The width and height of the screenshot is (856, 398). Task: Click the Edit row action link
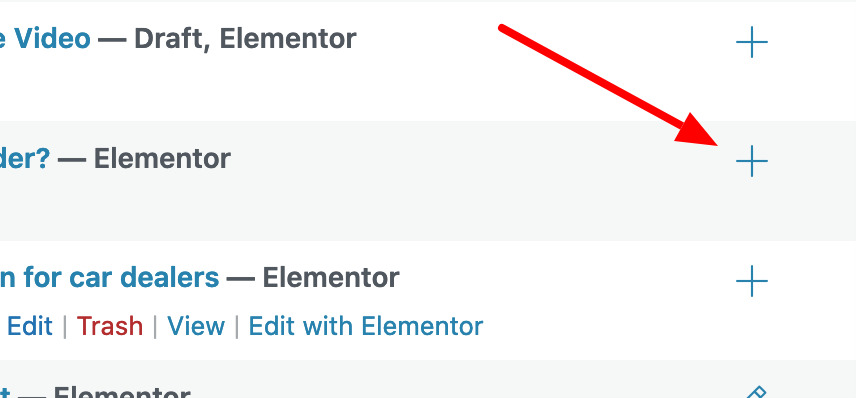29,326
